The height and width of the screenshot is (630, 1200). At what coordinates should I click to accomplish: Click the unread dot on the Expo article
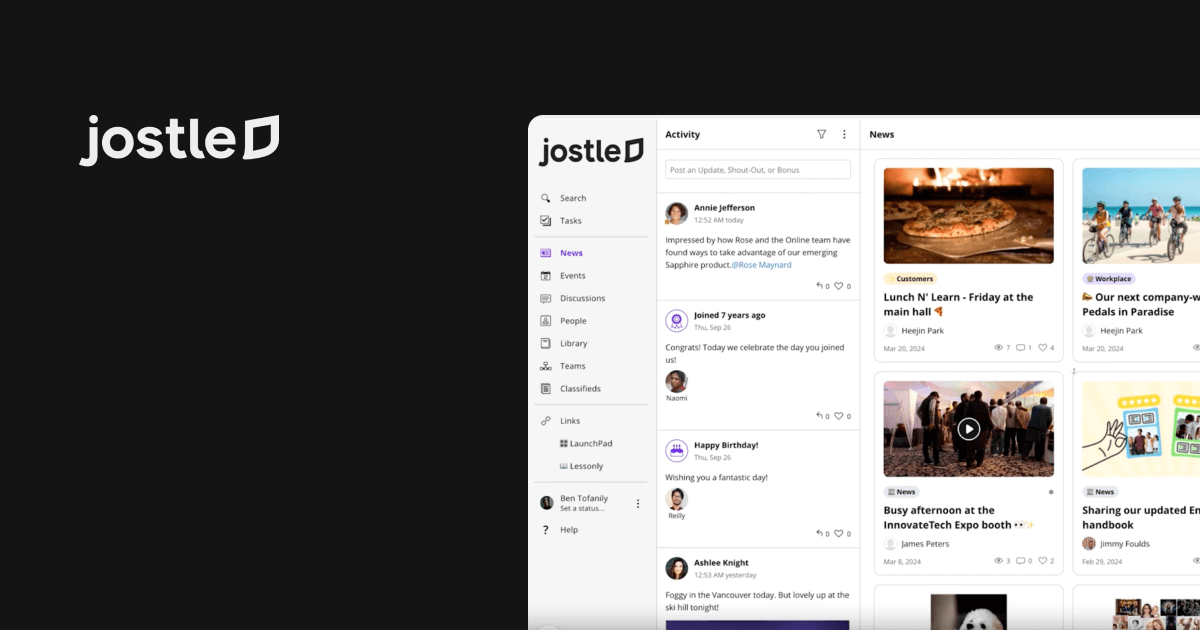click(x=1051, y=492)
